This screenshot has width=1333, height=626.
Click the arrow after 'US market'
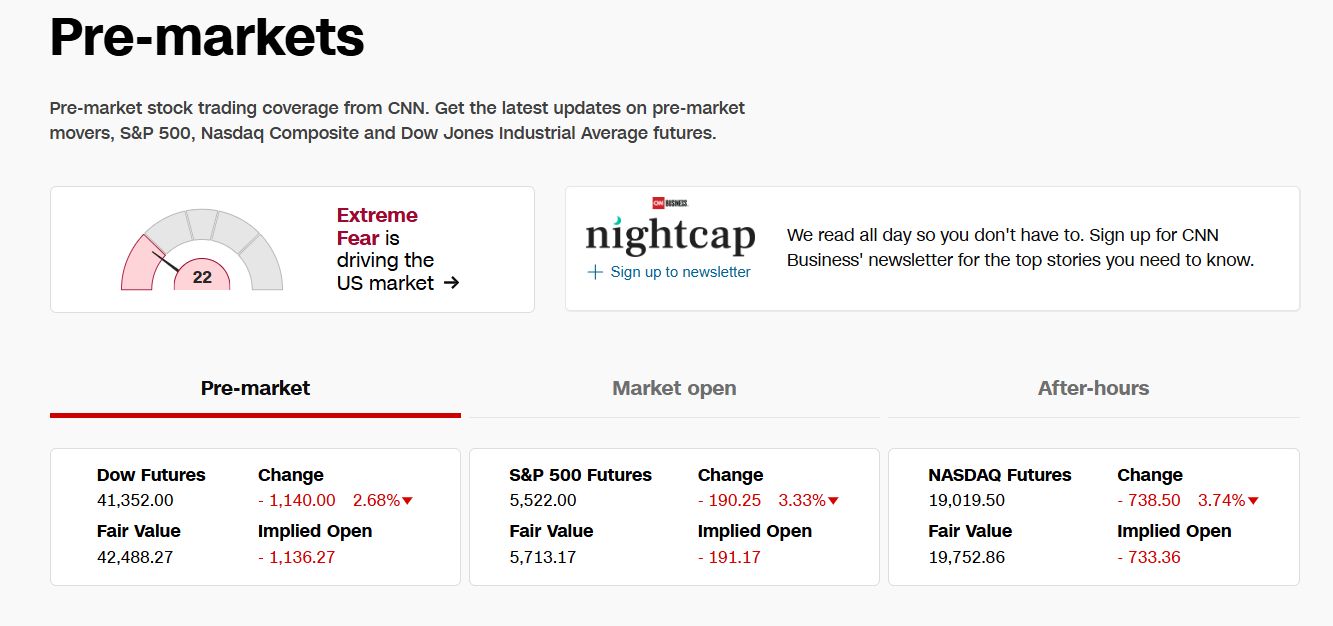click(x=451, y=283)
